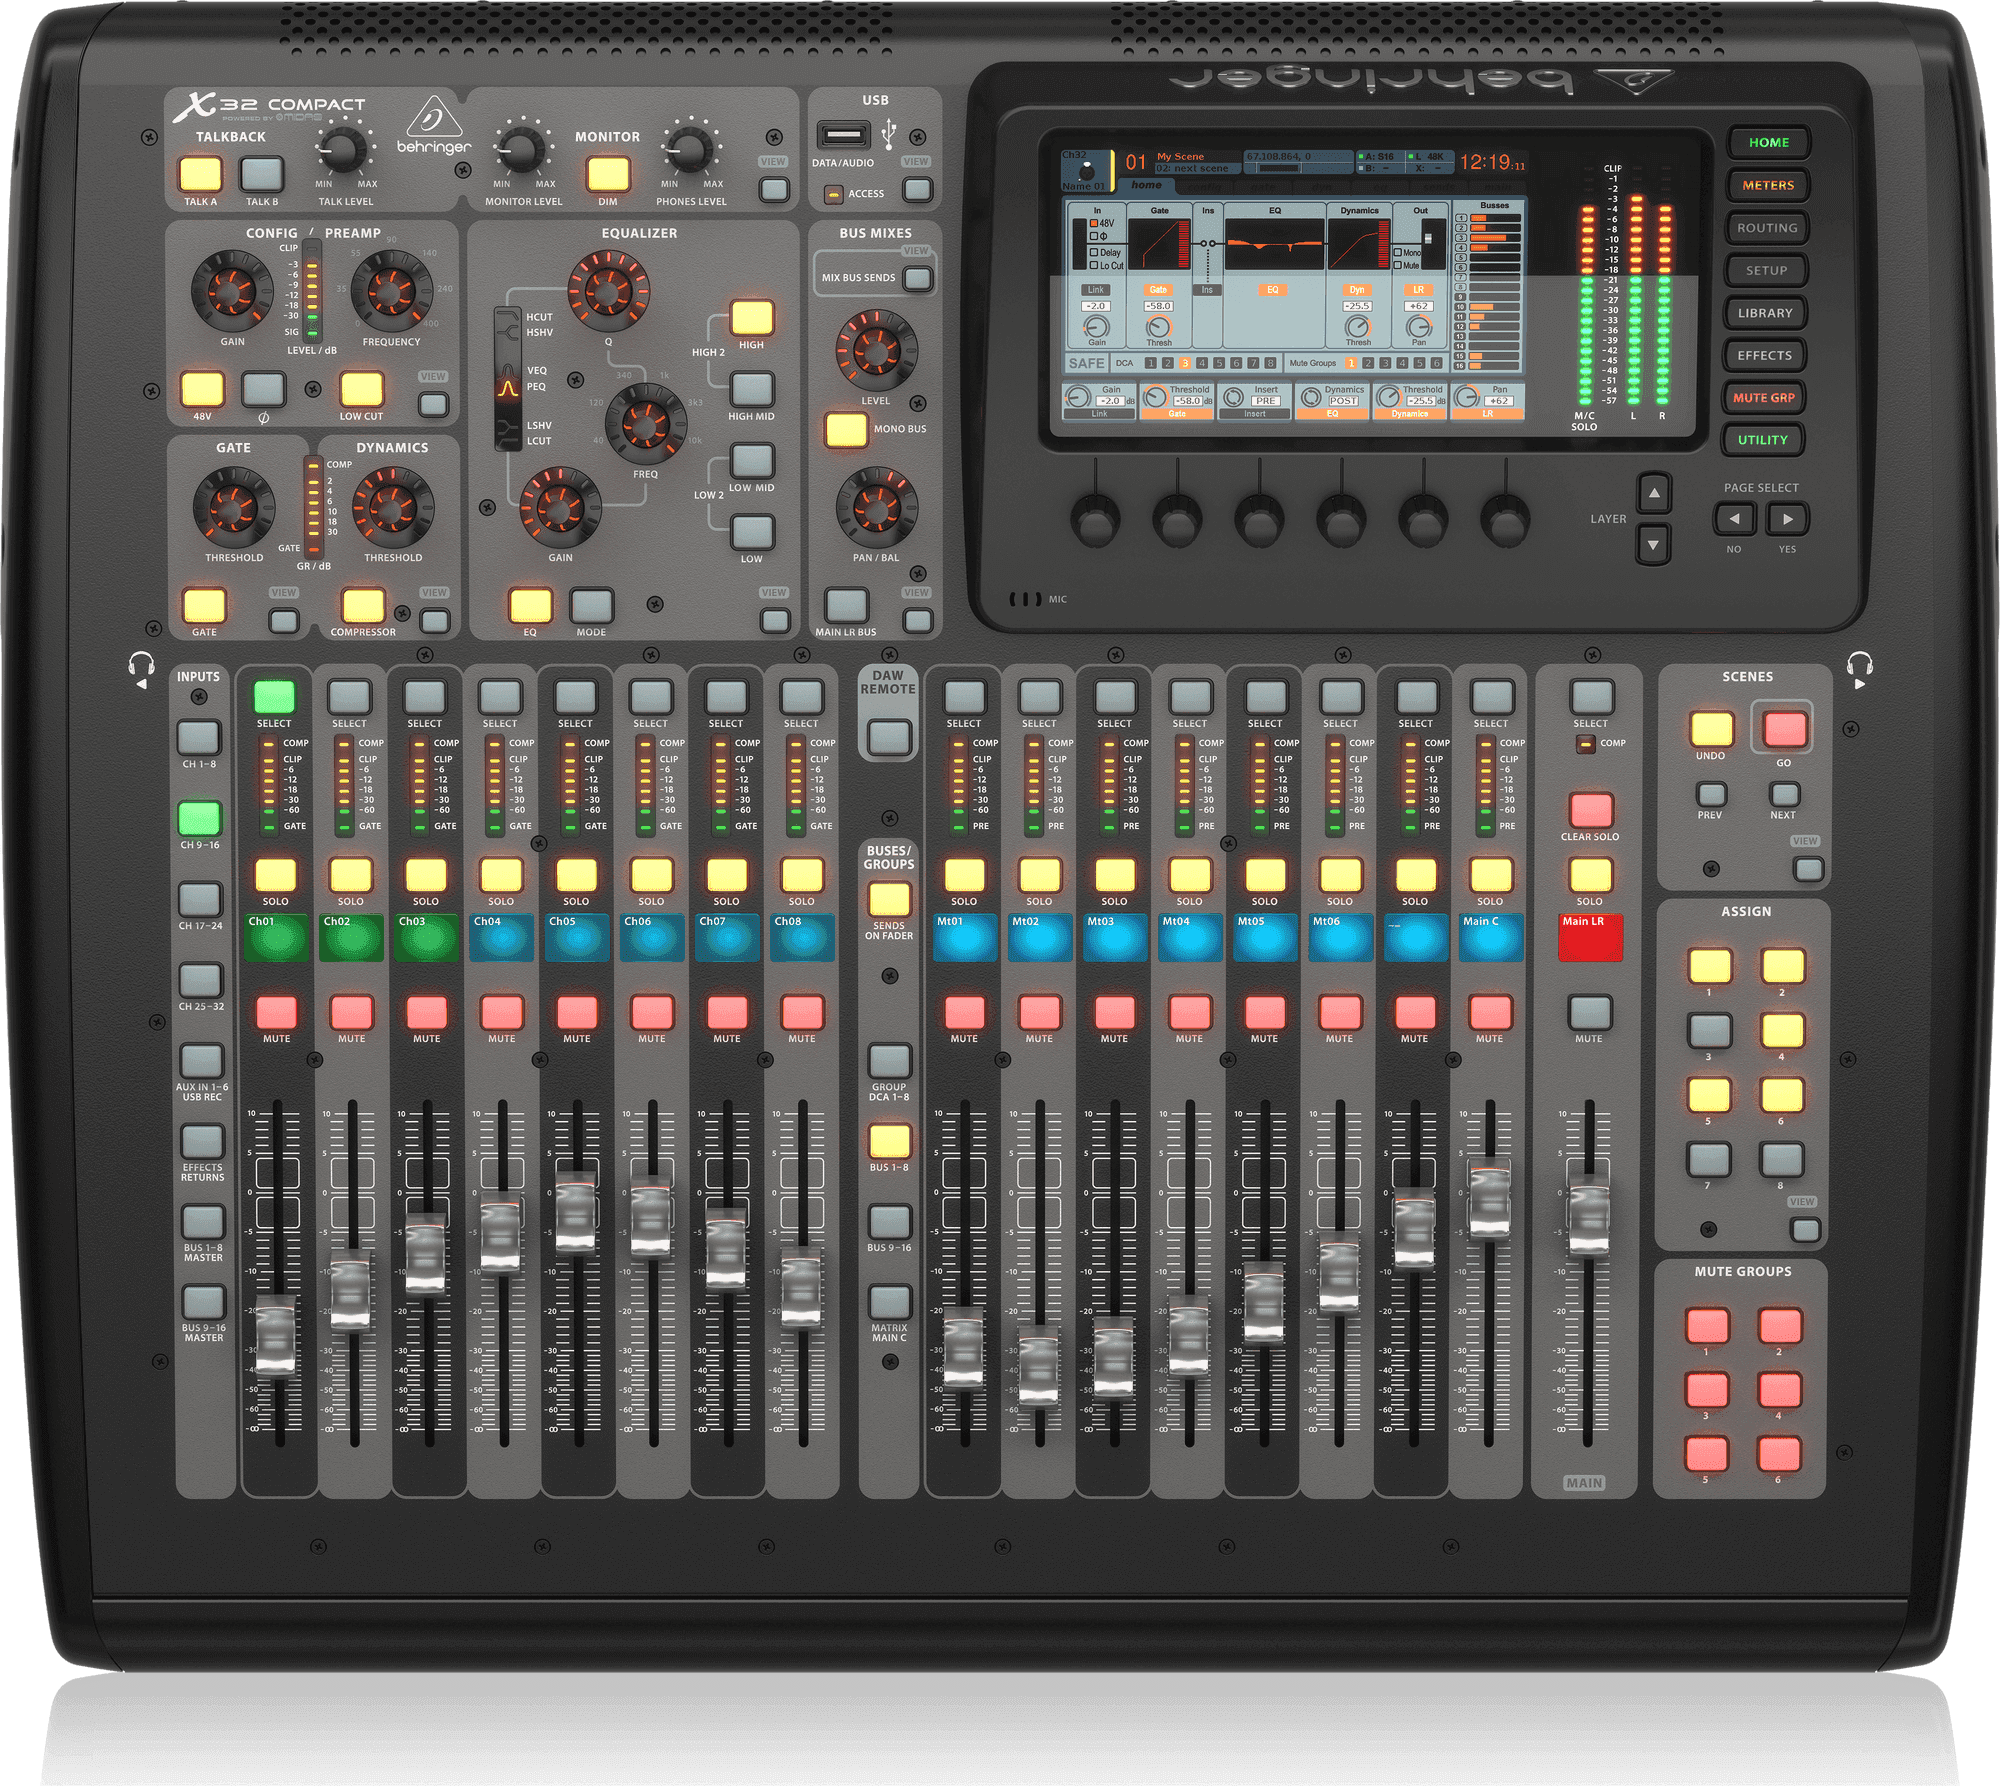The image size is (2000, 1786).
Task: Select the MATRIX MAIN C layer
Action: pyautogui.click(x=889, y=1302)
